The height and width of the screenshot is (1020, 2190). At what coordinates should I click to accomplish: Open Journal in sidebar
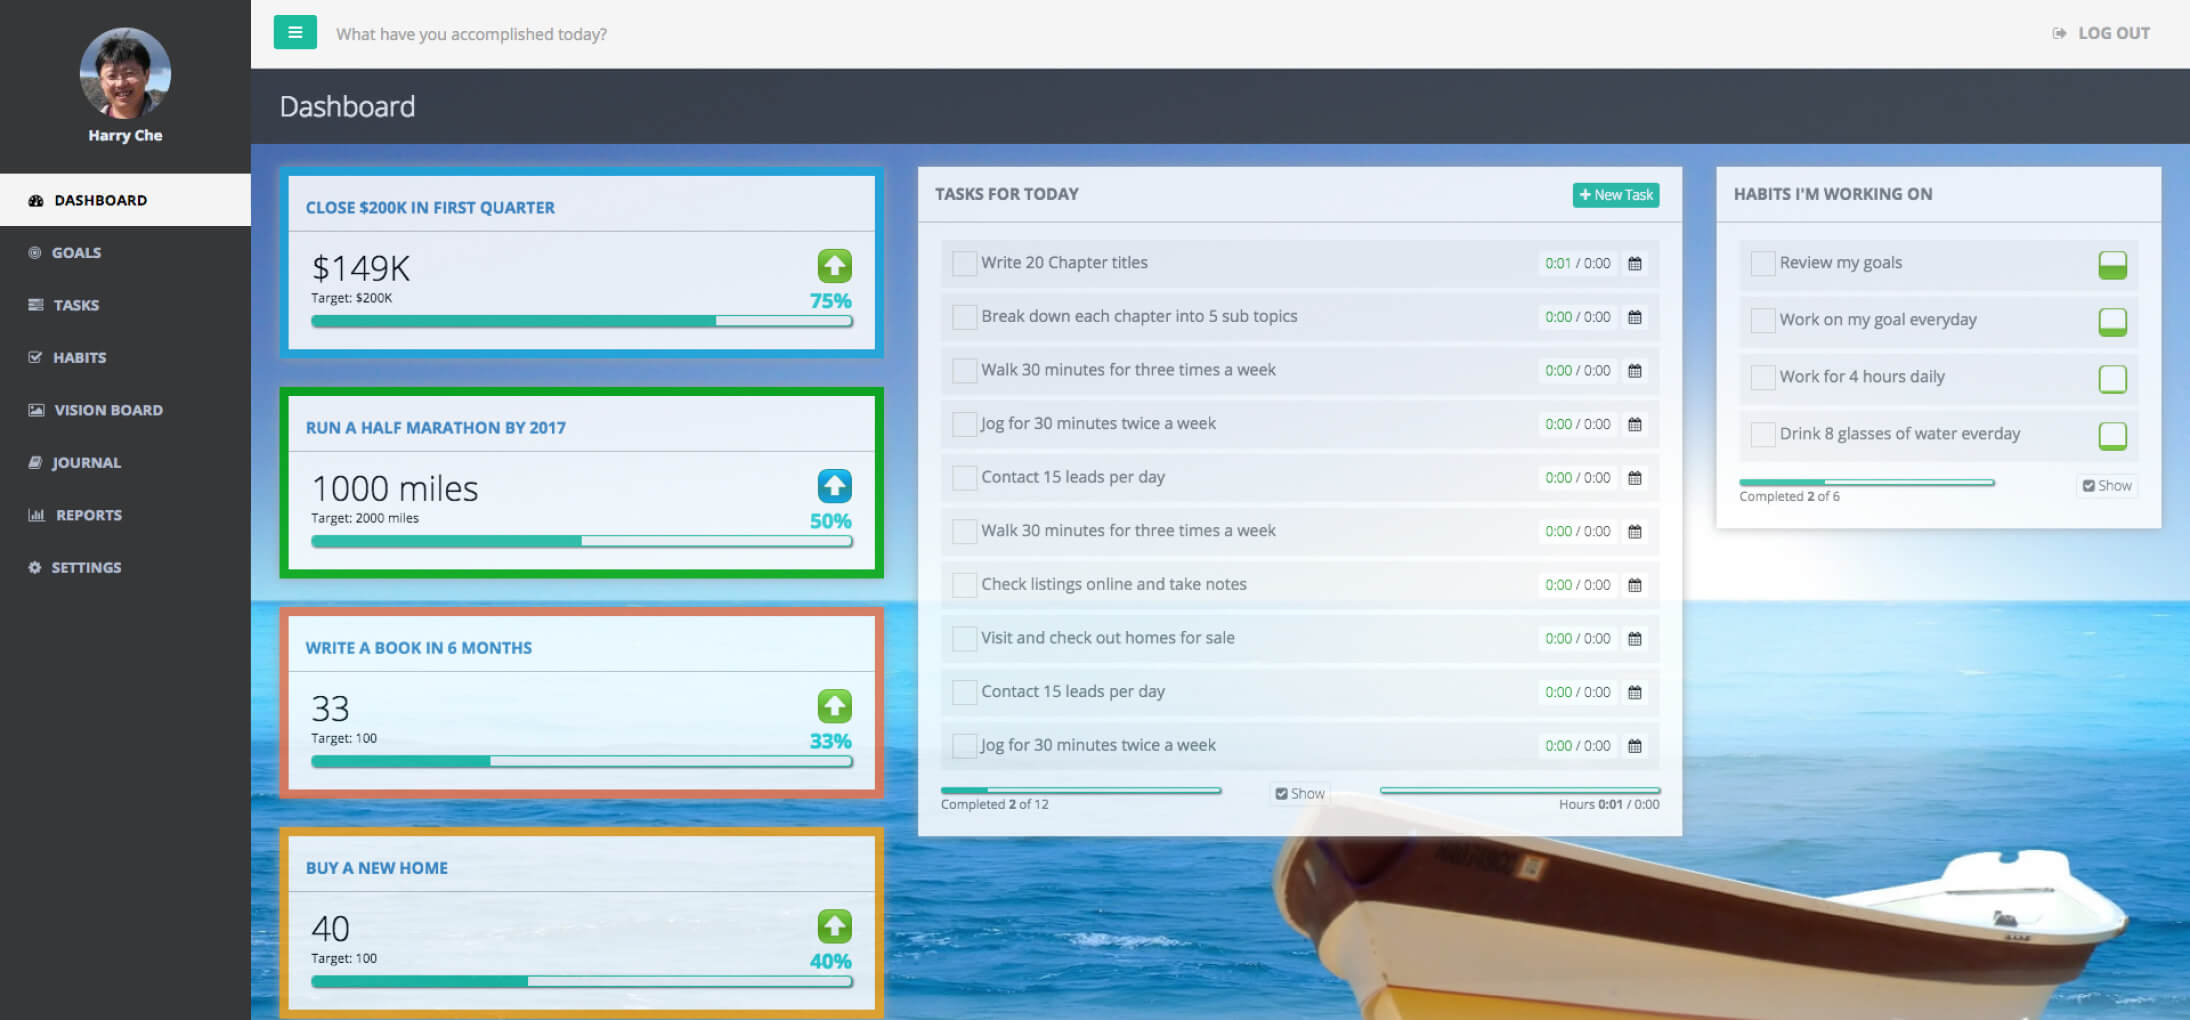click(x=125, y=462)
